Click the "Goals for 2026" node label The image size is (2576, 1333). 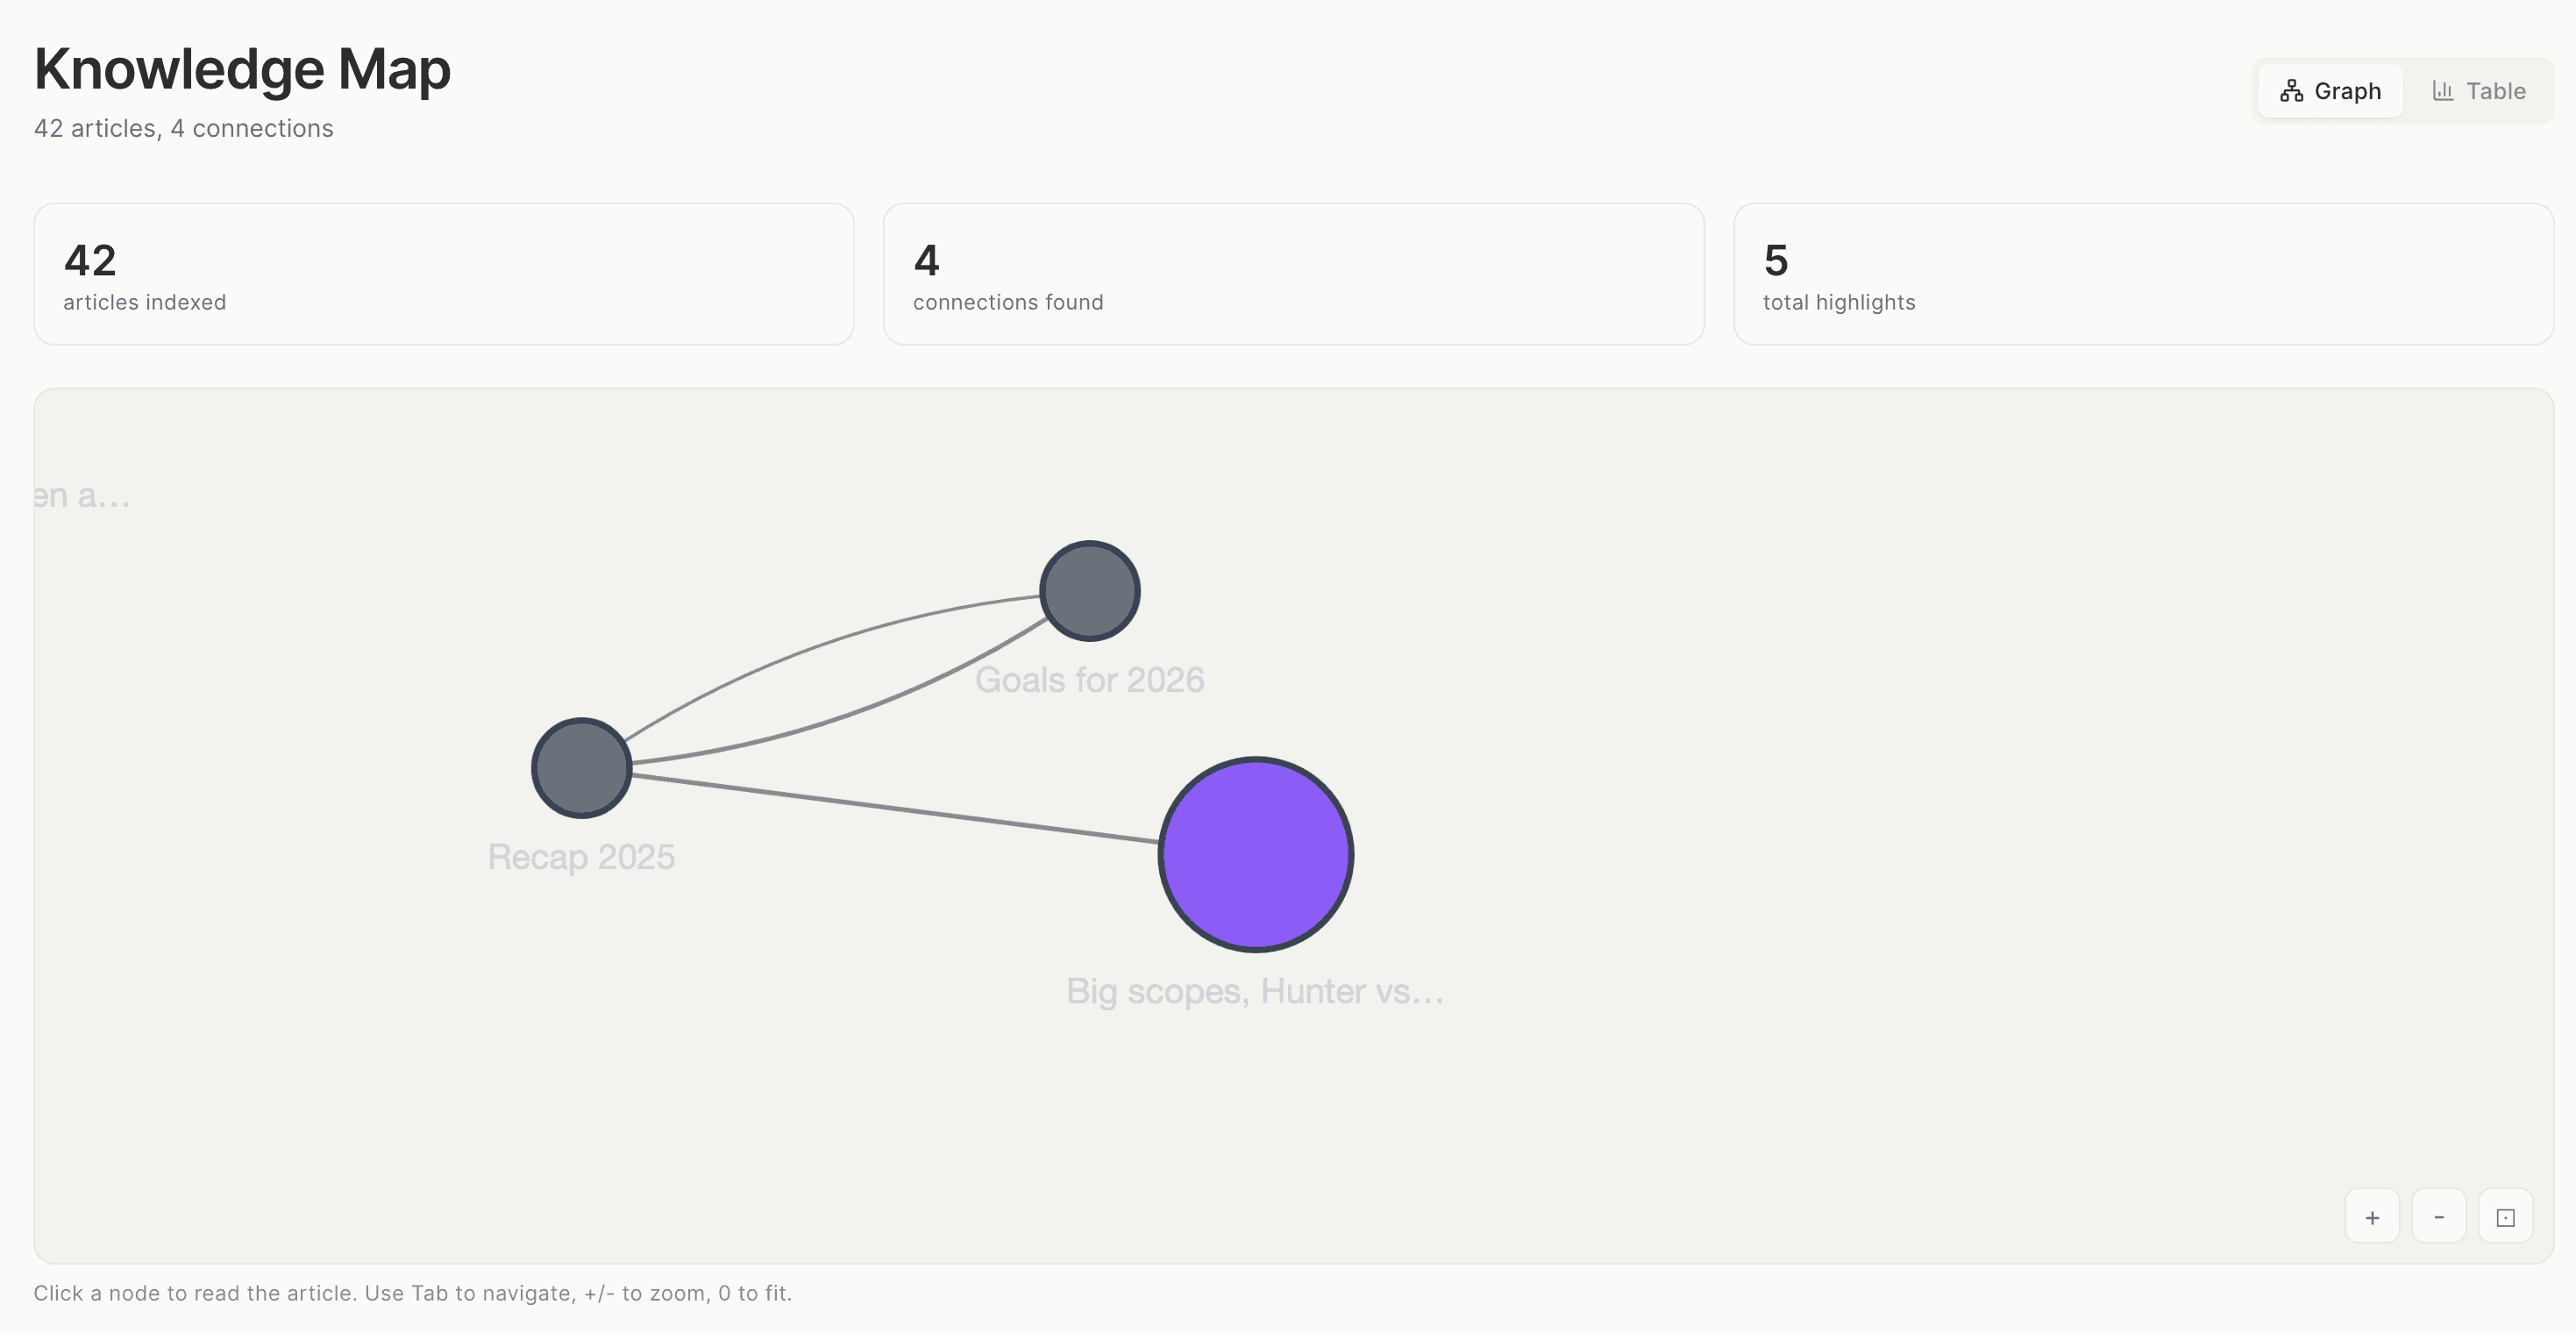(x=1089, y=680)
